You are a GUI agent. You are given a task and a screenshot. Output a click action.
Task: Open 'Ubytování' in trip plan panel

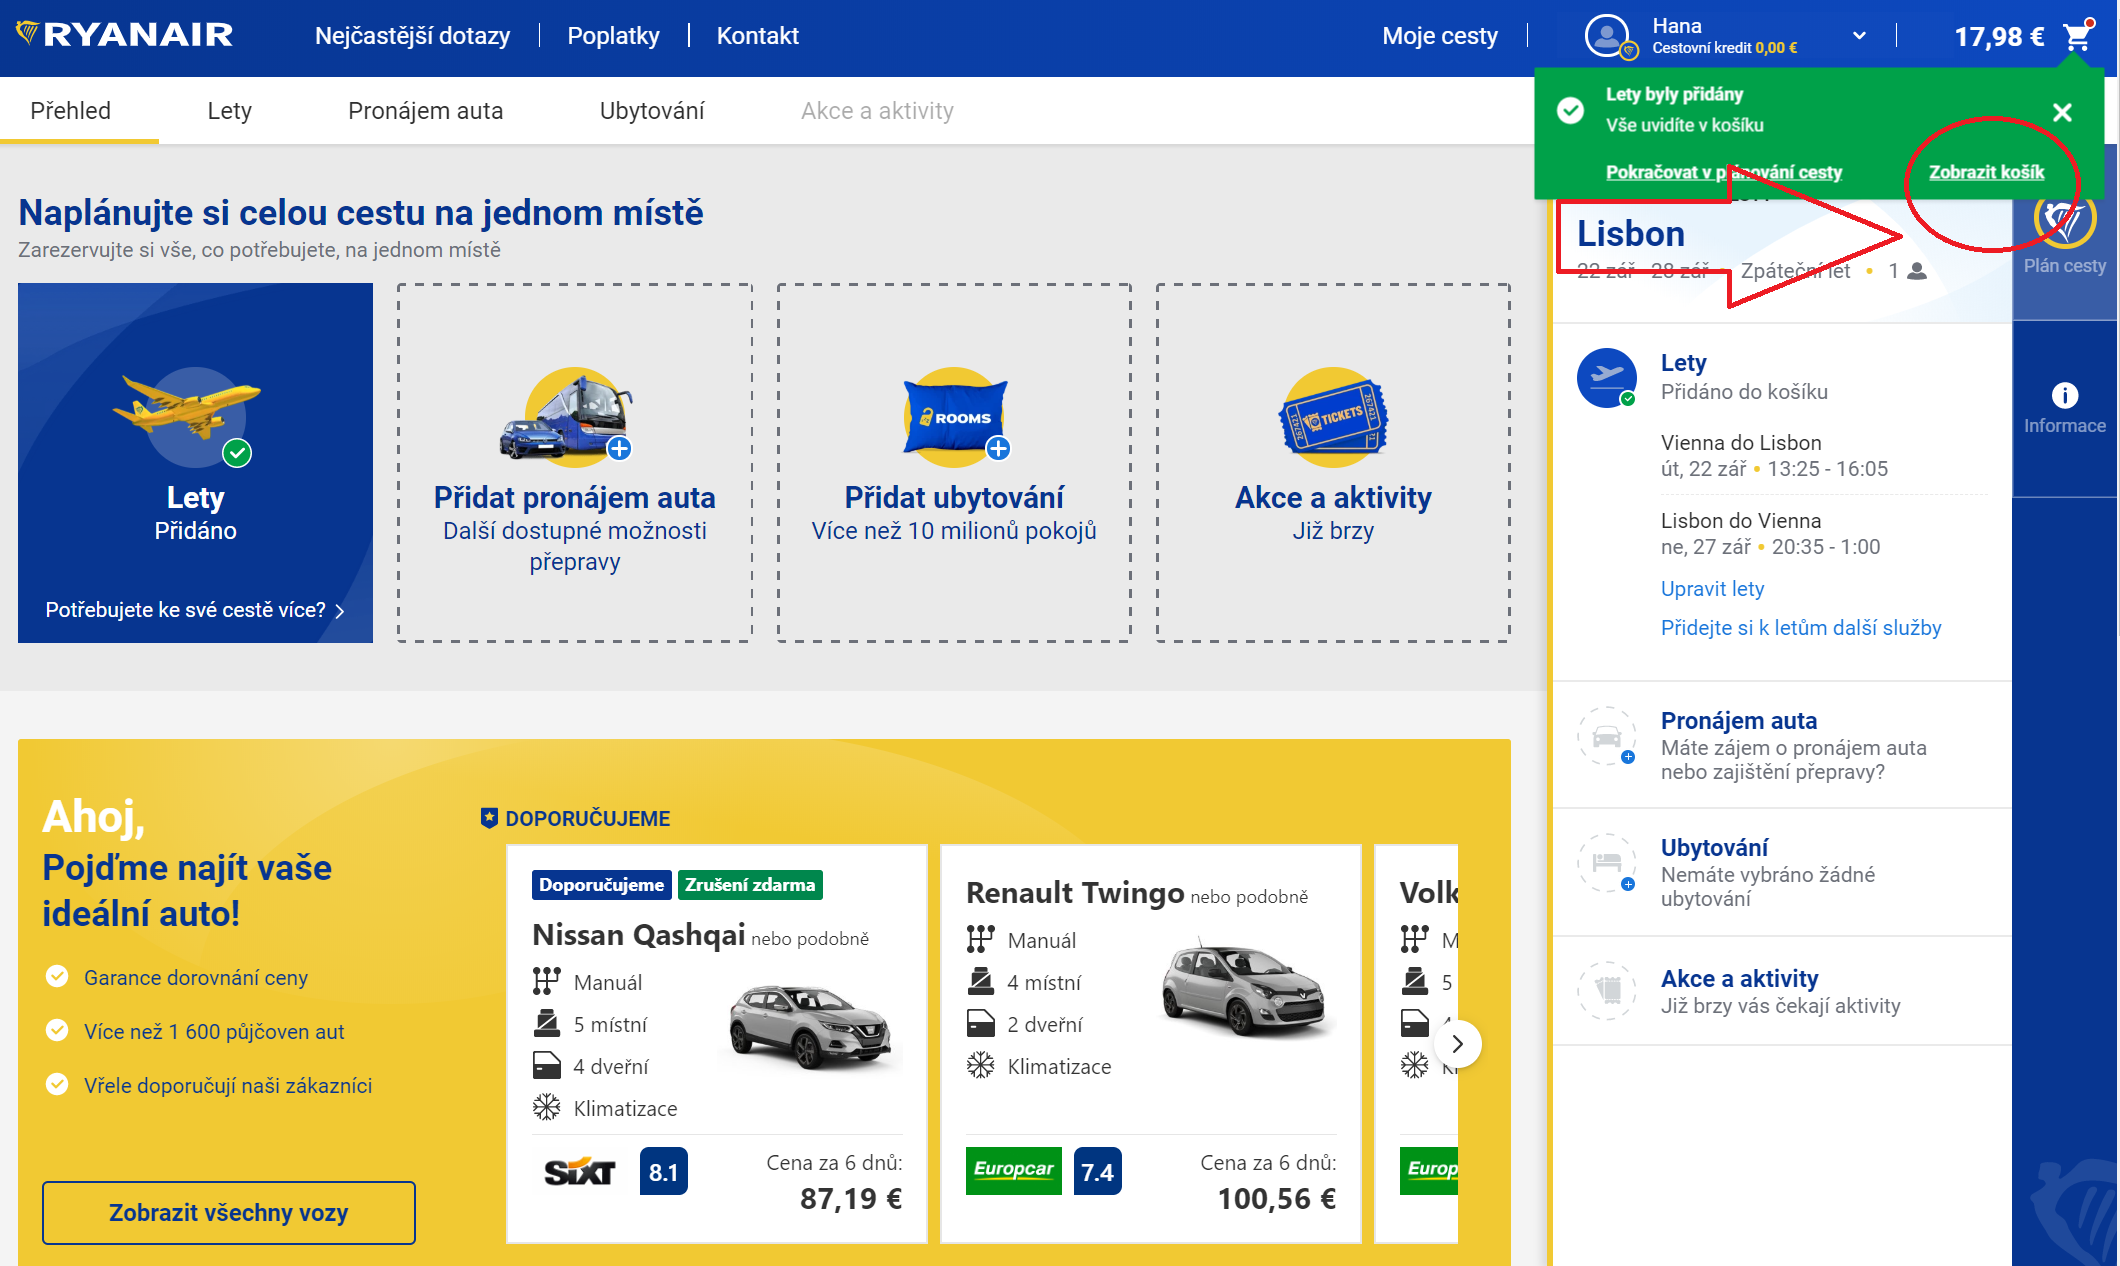1714,848
